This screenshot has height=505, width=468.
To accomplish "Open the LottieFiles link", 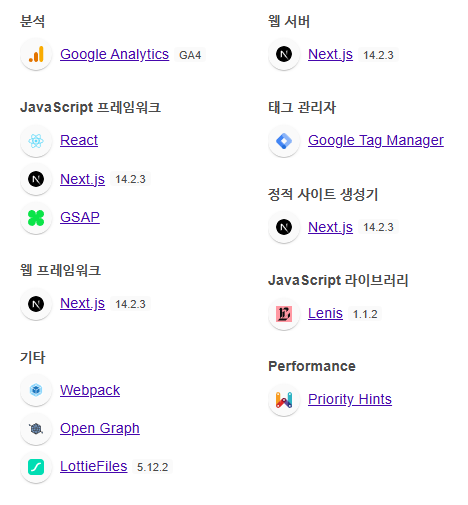I will point(94,466).
